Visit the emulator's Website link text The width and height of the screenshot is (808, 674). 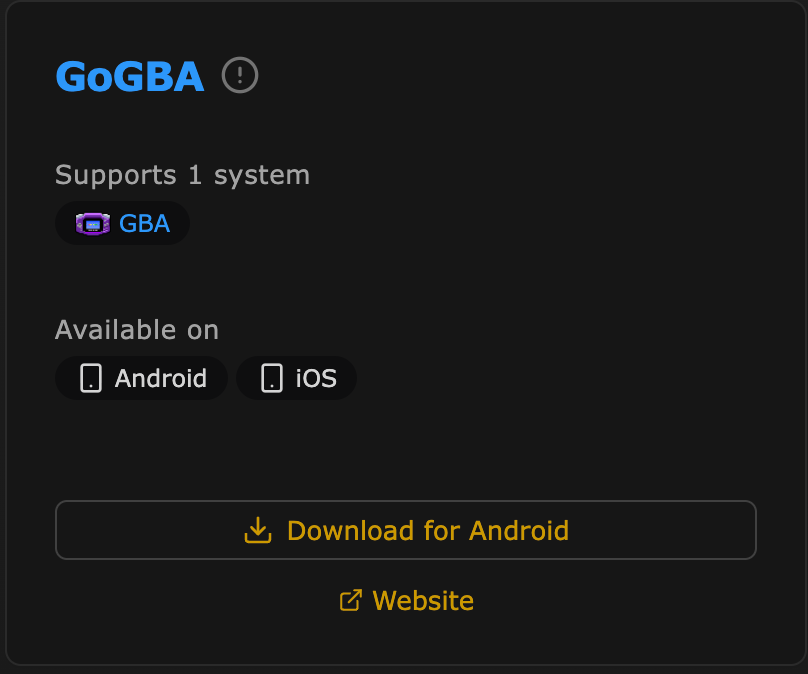(423, 600)
